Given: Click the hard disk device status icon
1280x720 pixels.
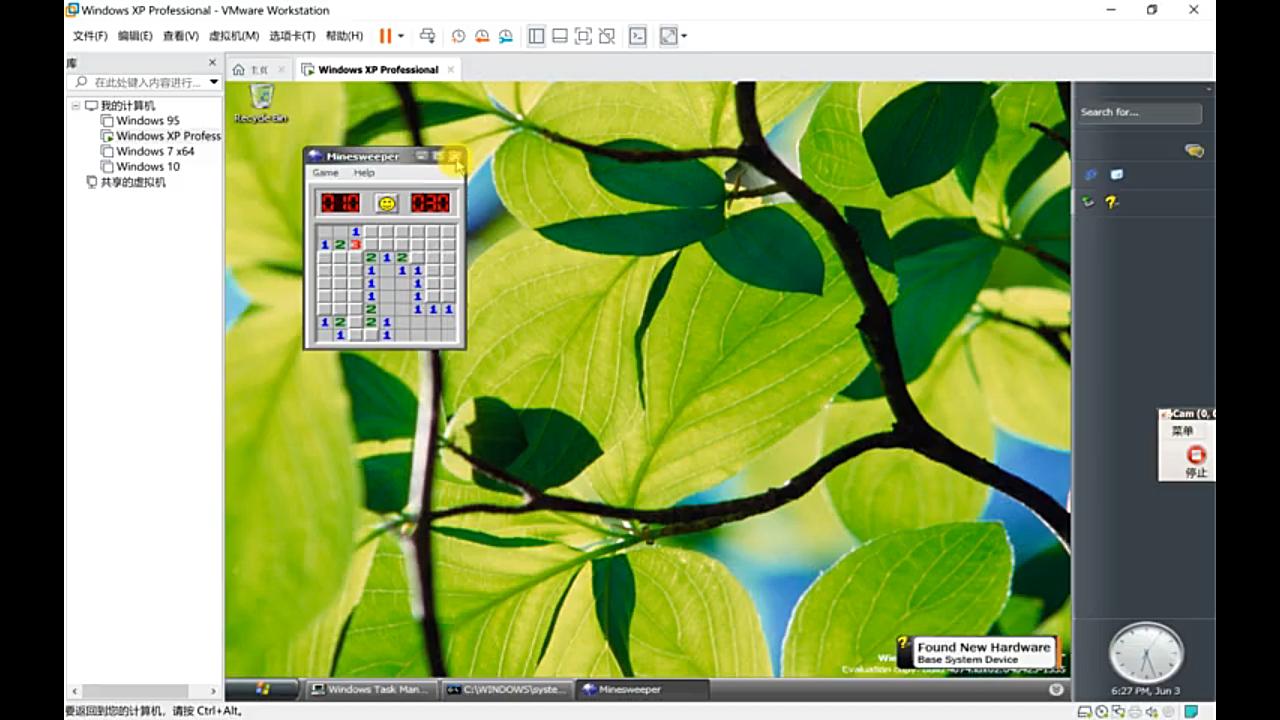Looking at the screenshot, I should 1085,711.
